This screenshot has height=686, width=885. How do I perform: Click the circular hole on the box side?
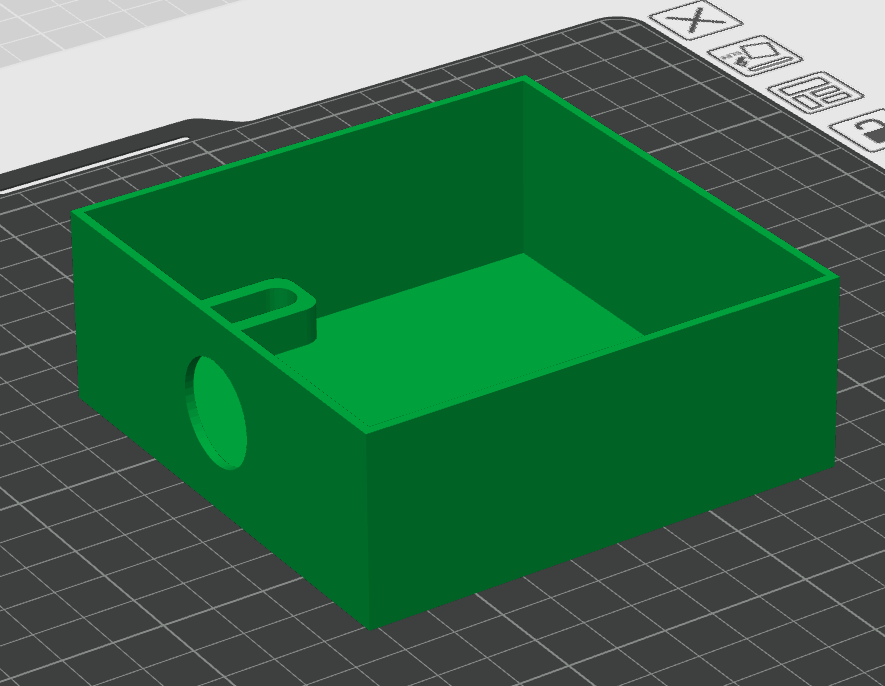point(216,412)
